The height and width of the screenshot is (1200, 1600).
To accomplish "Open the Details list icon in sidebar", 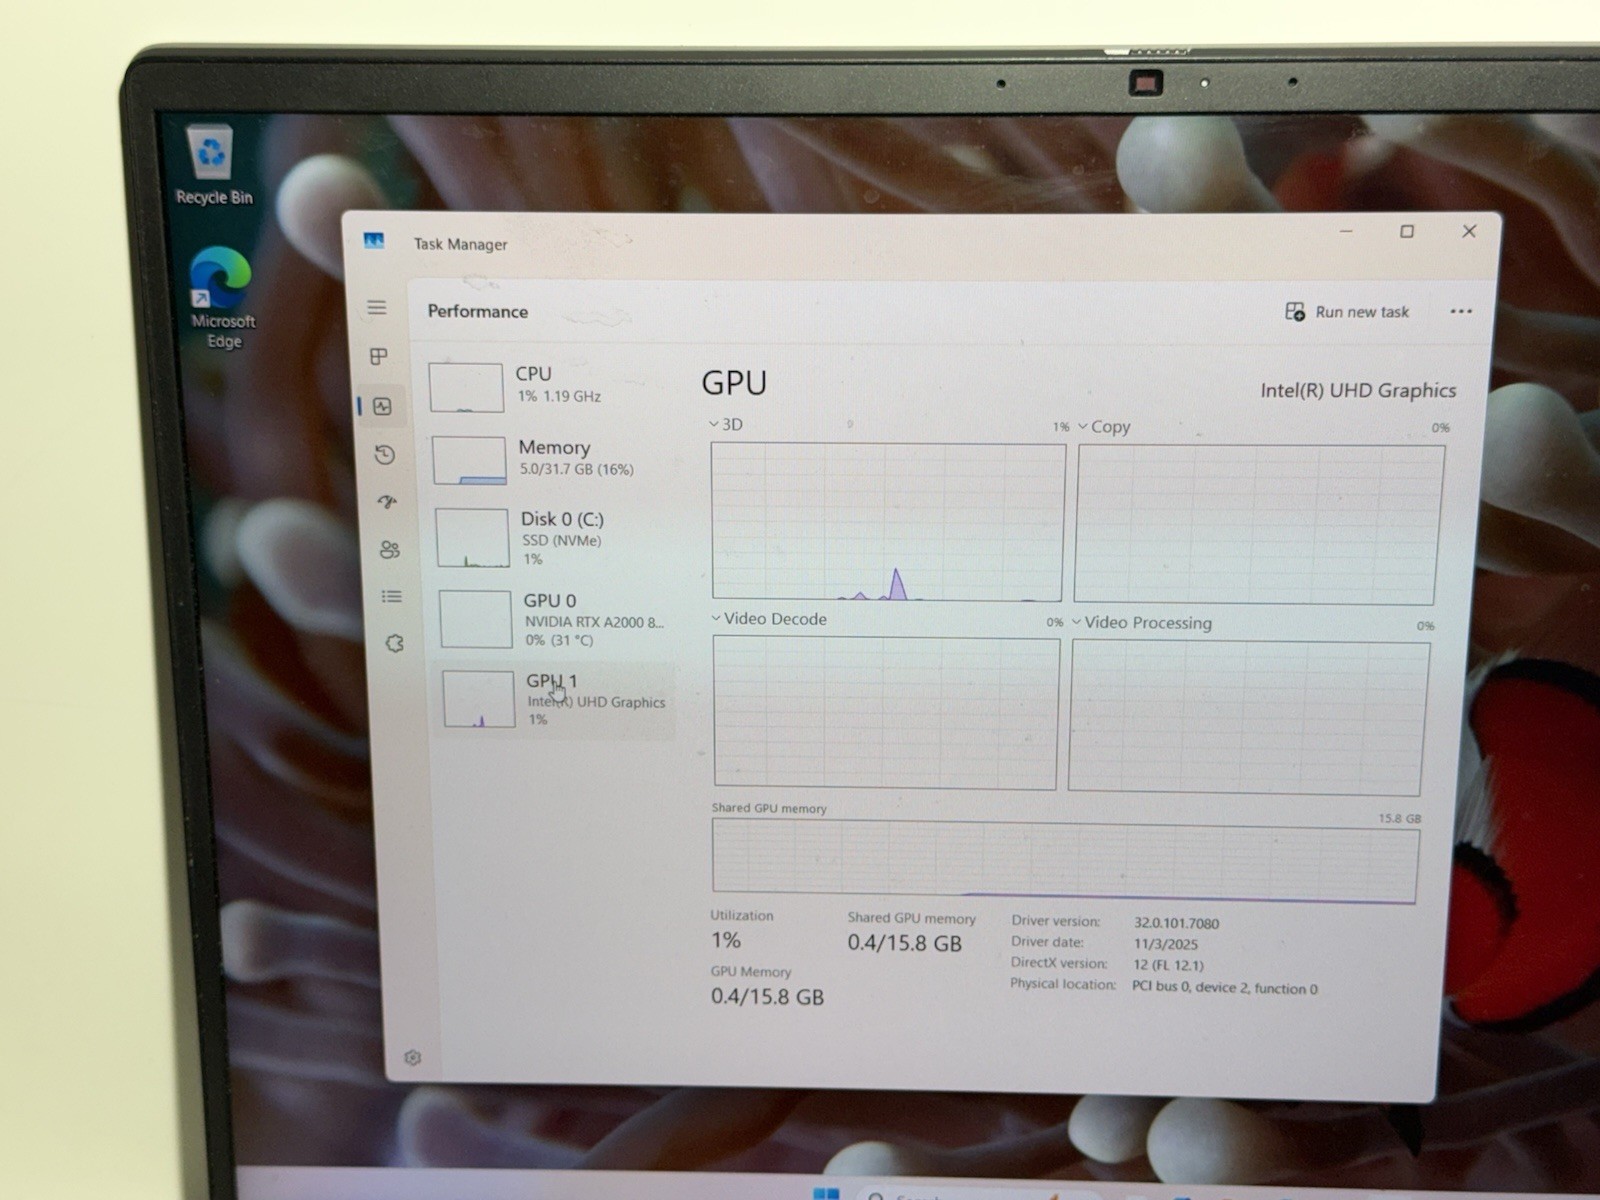I will (391, 596).
